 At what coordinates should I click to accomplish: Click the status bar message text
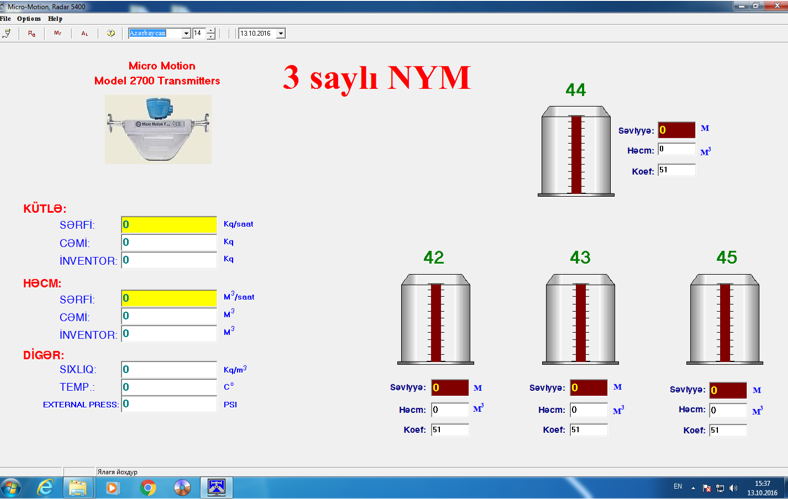pos(117,472)
